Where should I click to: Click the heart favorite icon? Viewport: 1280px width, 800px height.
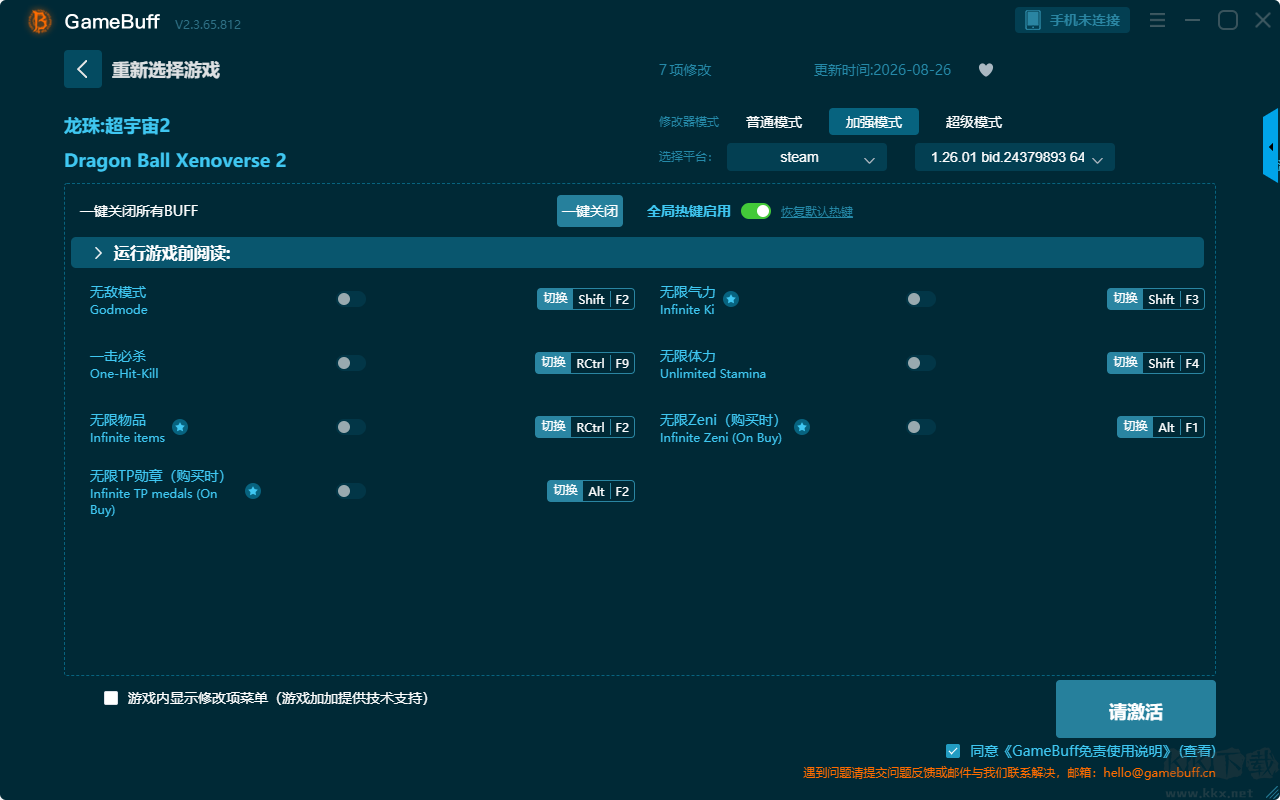coord(986,70)
